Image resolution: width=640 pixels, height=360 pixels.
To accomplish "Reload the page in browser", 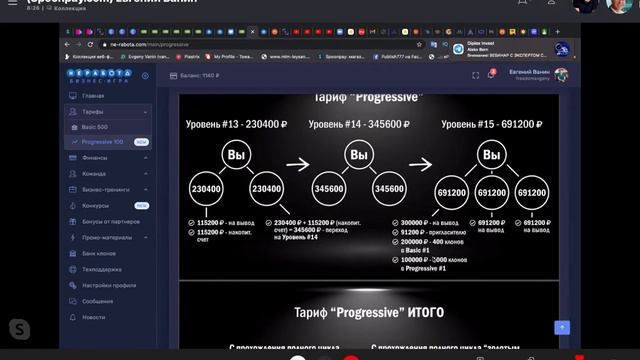I will point(90,44).
